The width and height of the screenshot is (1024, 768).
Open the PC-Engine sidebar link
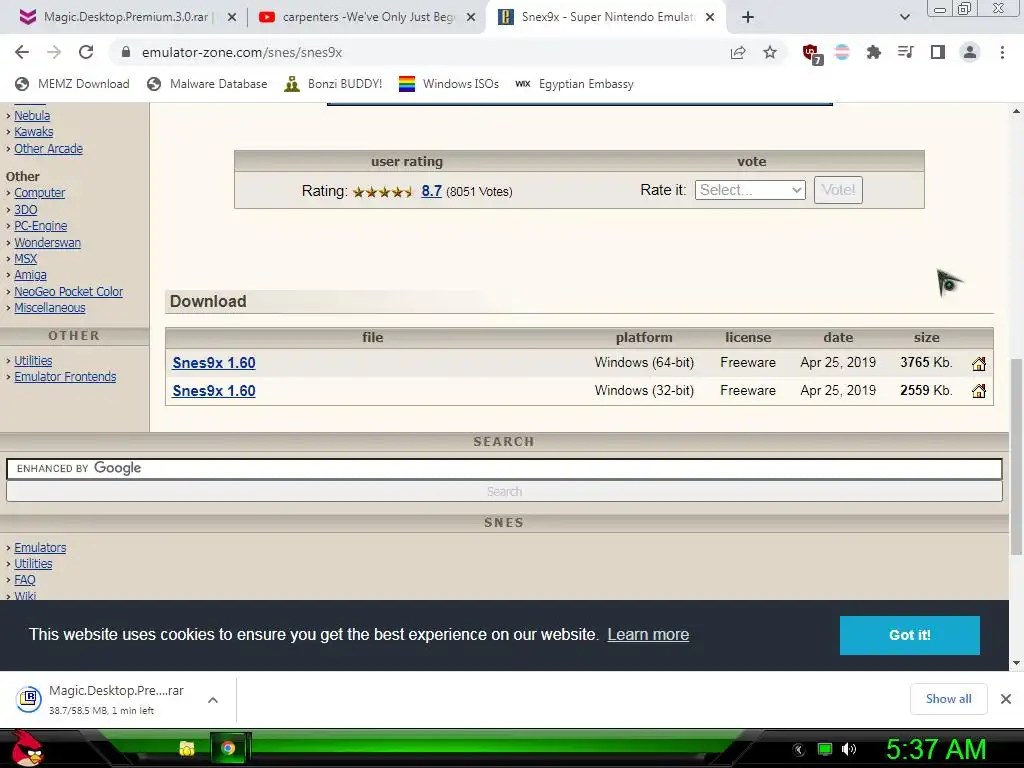pos(40,226)
